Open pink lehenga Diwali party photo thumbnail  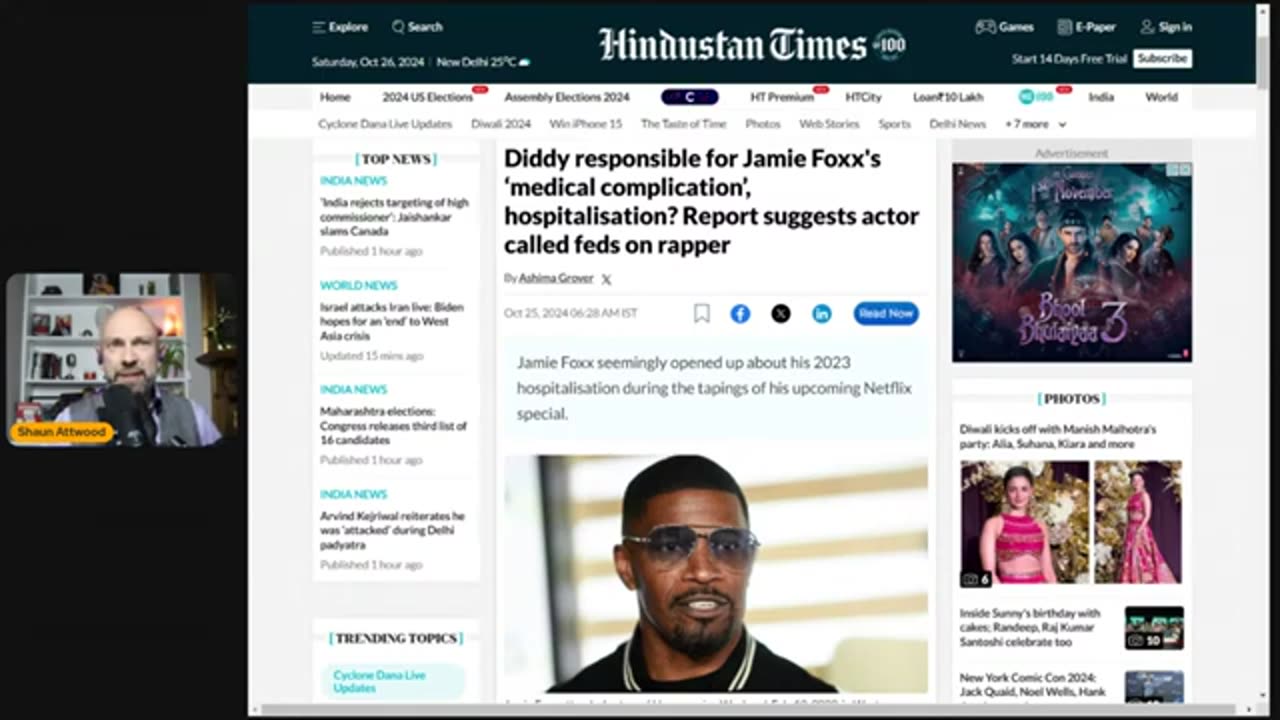(x=1071, y=521)
